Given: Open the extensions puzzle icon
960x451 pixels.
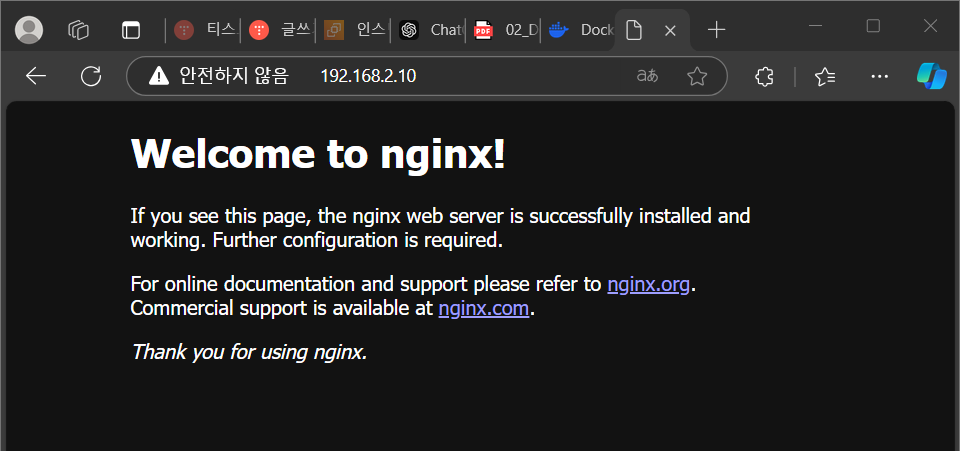Looking at the screenshot, I should coord(764,76).
